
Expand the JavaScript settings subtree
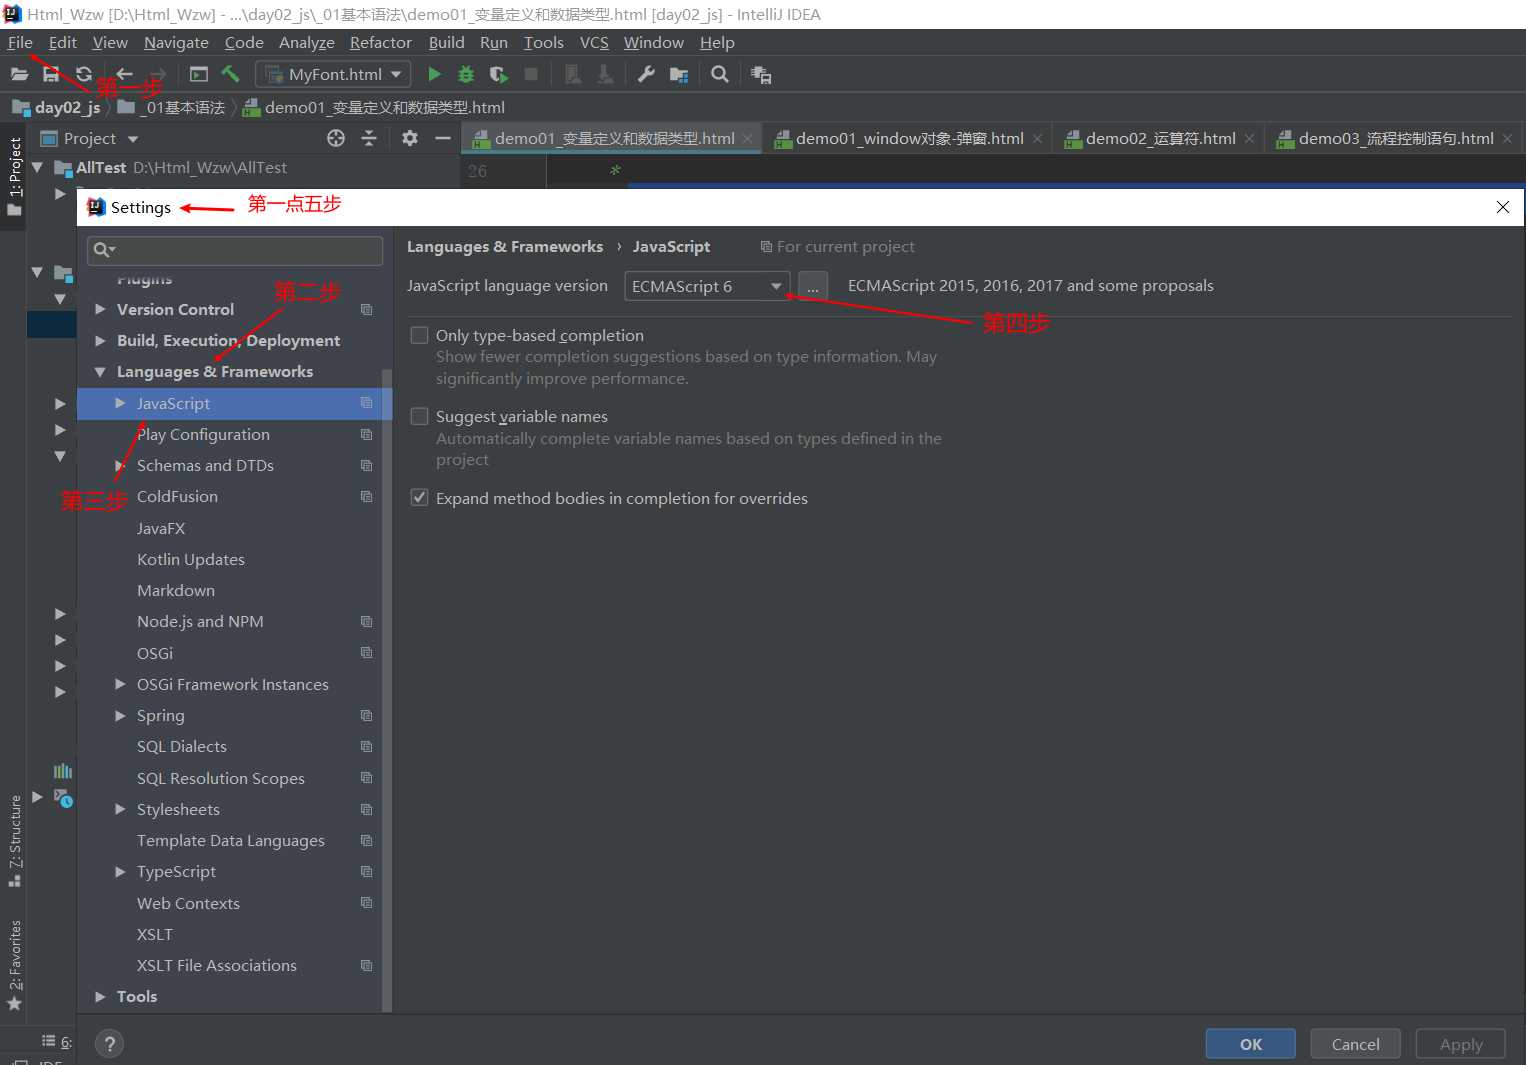[x=120, y=403]
